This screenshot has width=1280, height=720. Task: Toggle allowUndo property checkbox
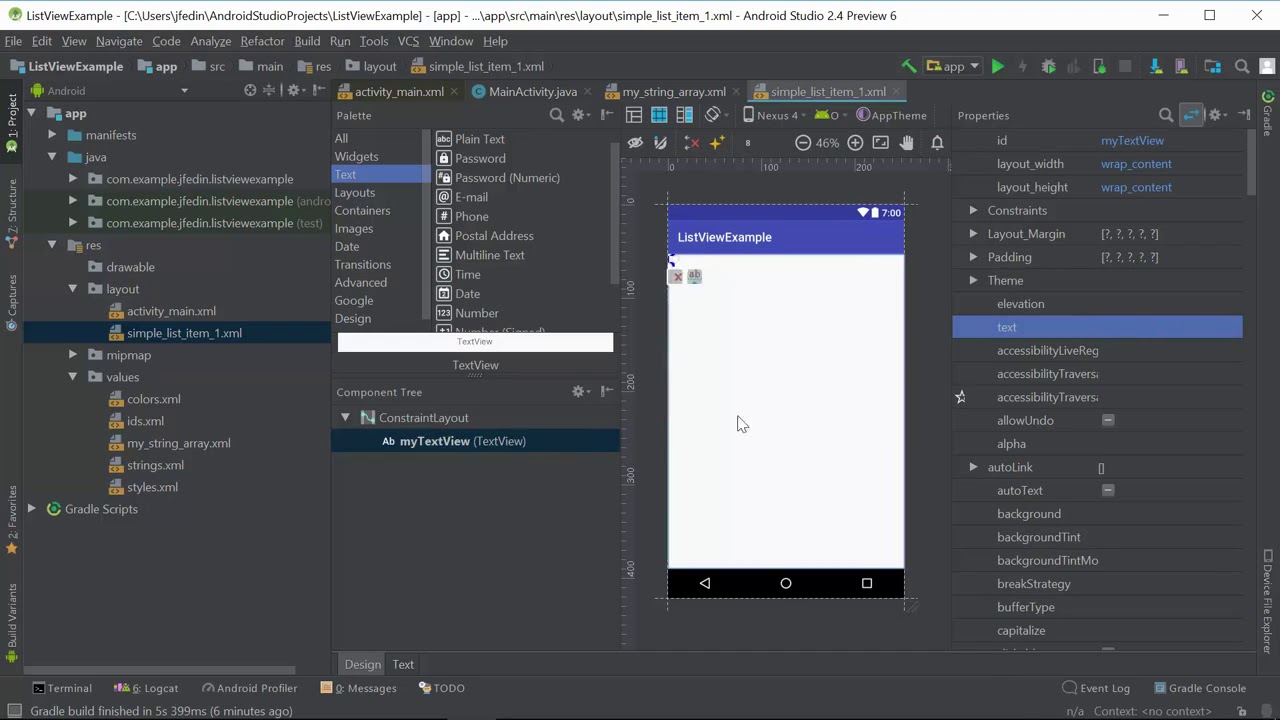pyautogui.click(x=1108, y=421)
